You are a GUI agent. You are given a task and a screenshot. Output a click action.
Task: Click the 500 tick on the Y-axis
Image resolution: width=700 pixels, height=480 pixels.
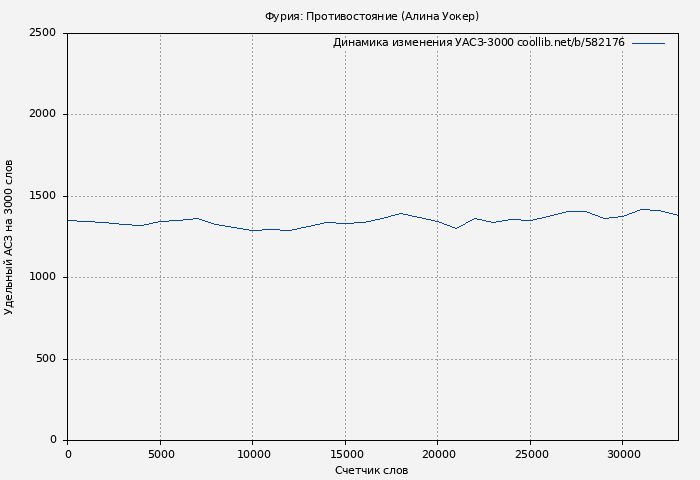tap(47, 359)
